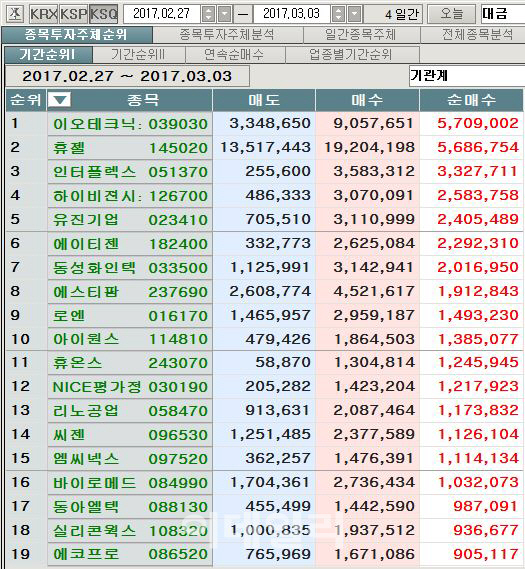Screen dimensions: 525x569
Task: Click the 매도 column header
Action: coord(264,100)
